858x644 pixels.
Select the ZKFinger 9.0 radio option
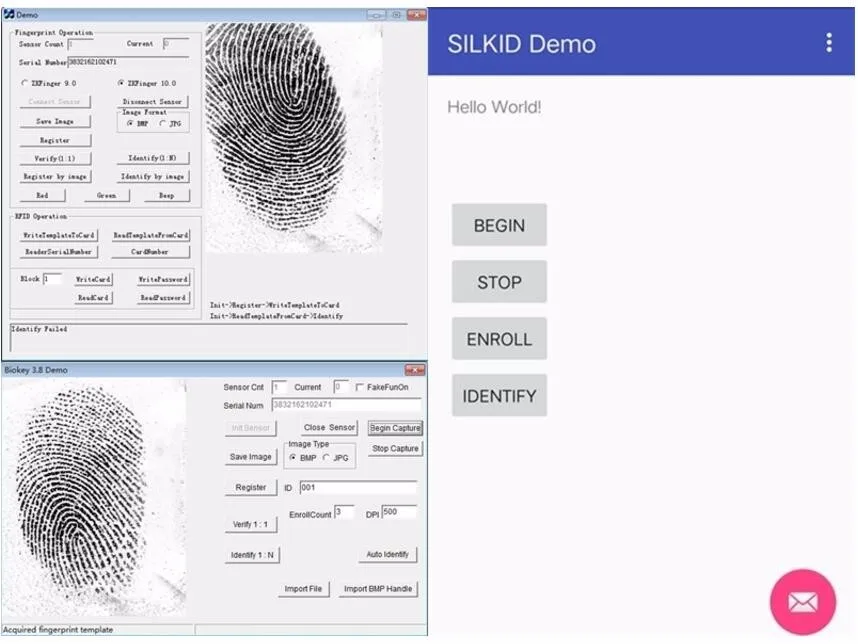(24, 83)
